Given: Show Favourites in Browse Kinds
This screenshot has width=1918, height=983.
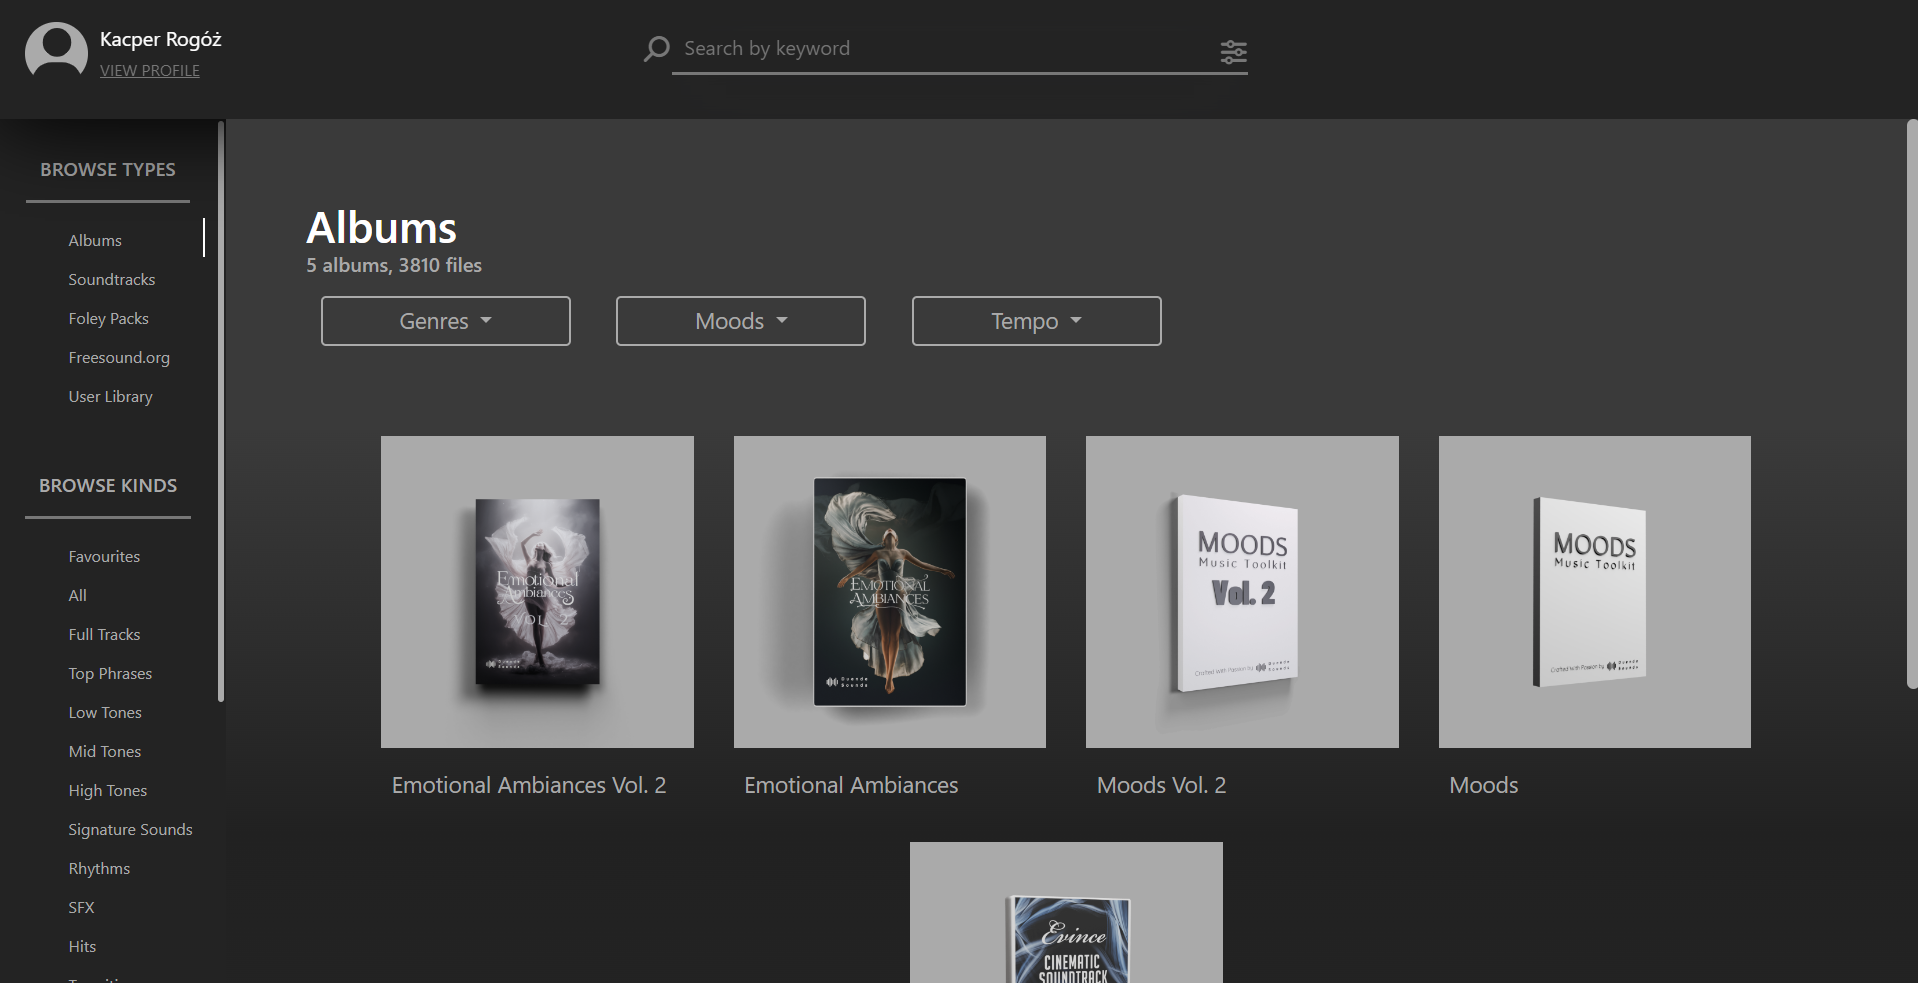Looking at the screenshot, I should pos(104,557).
